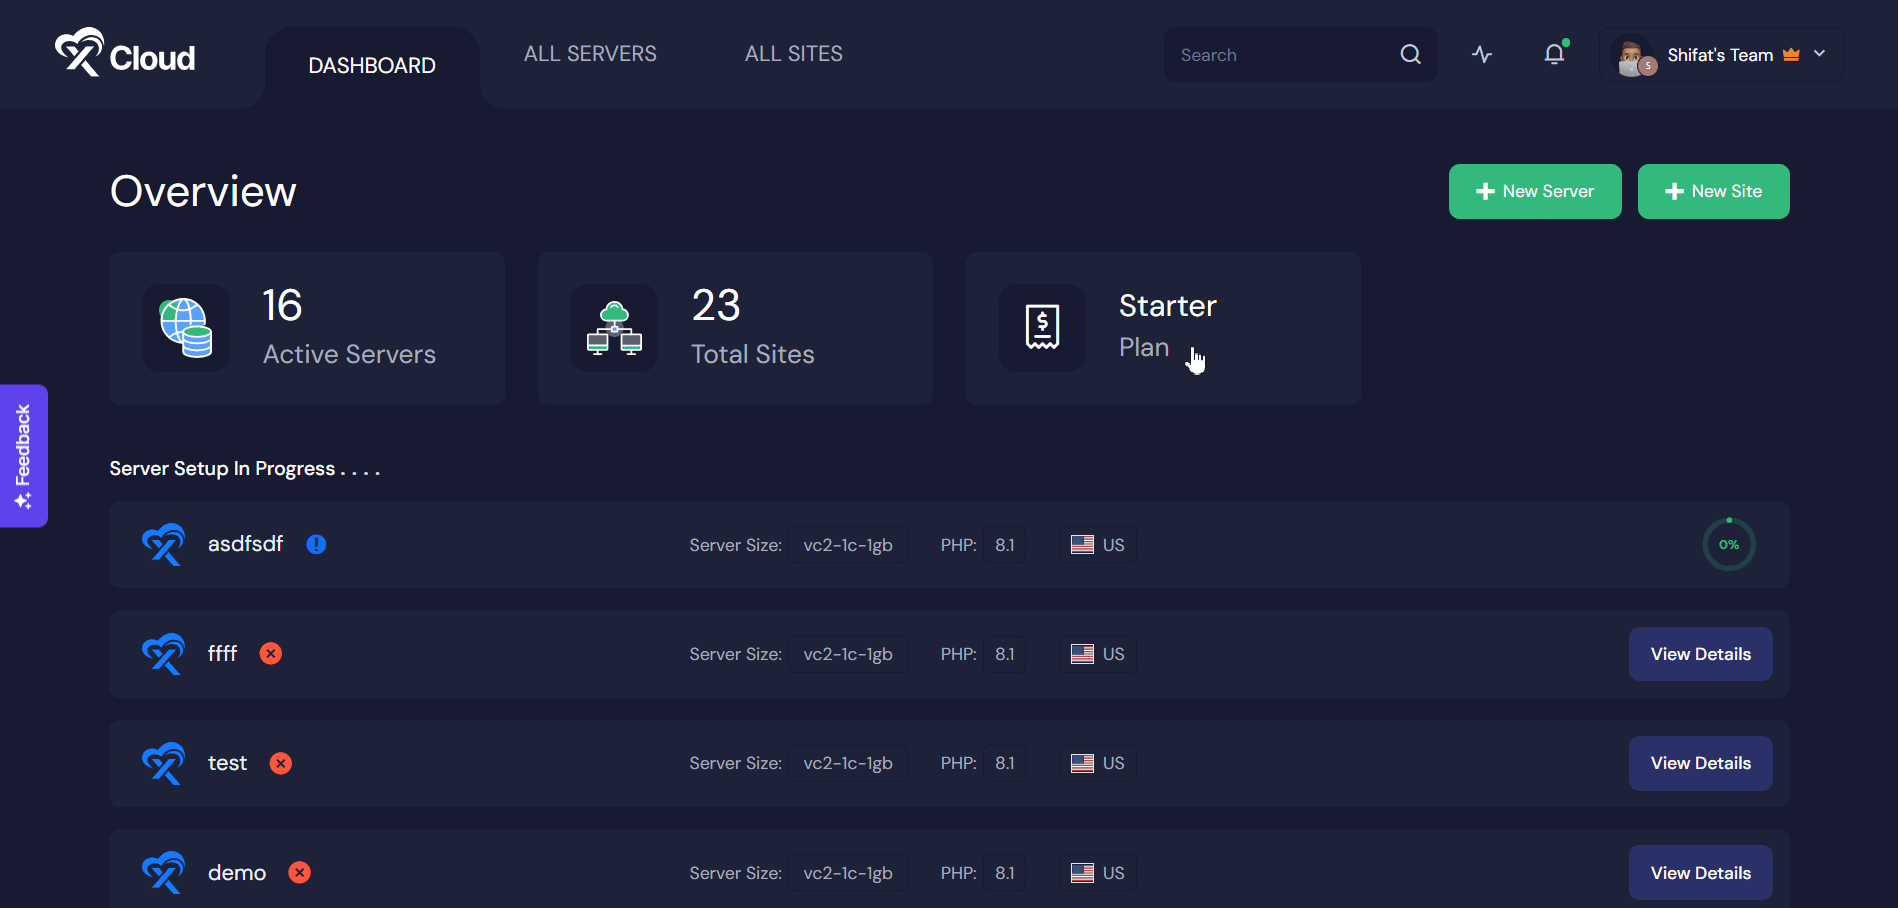Click the xCloud logo in the navbar
The image size is (1898, 908).
coord(123,55)
